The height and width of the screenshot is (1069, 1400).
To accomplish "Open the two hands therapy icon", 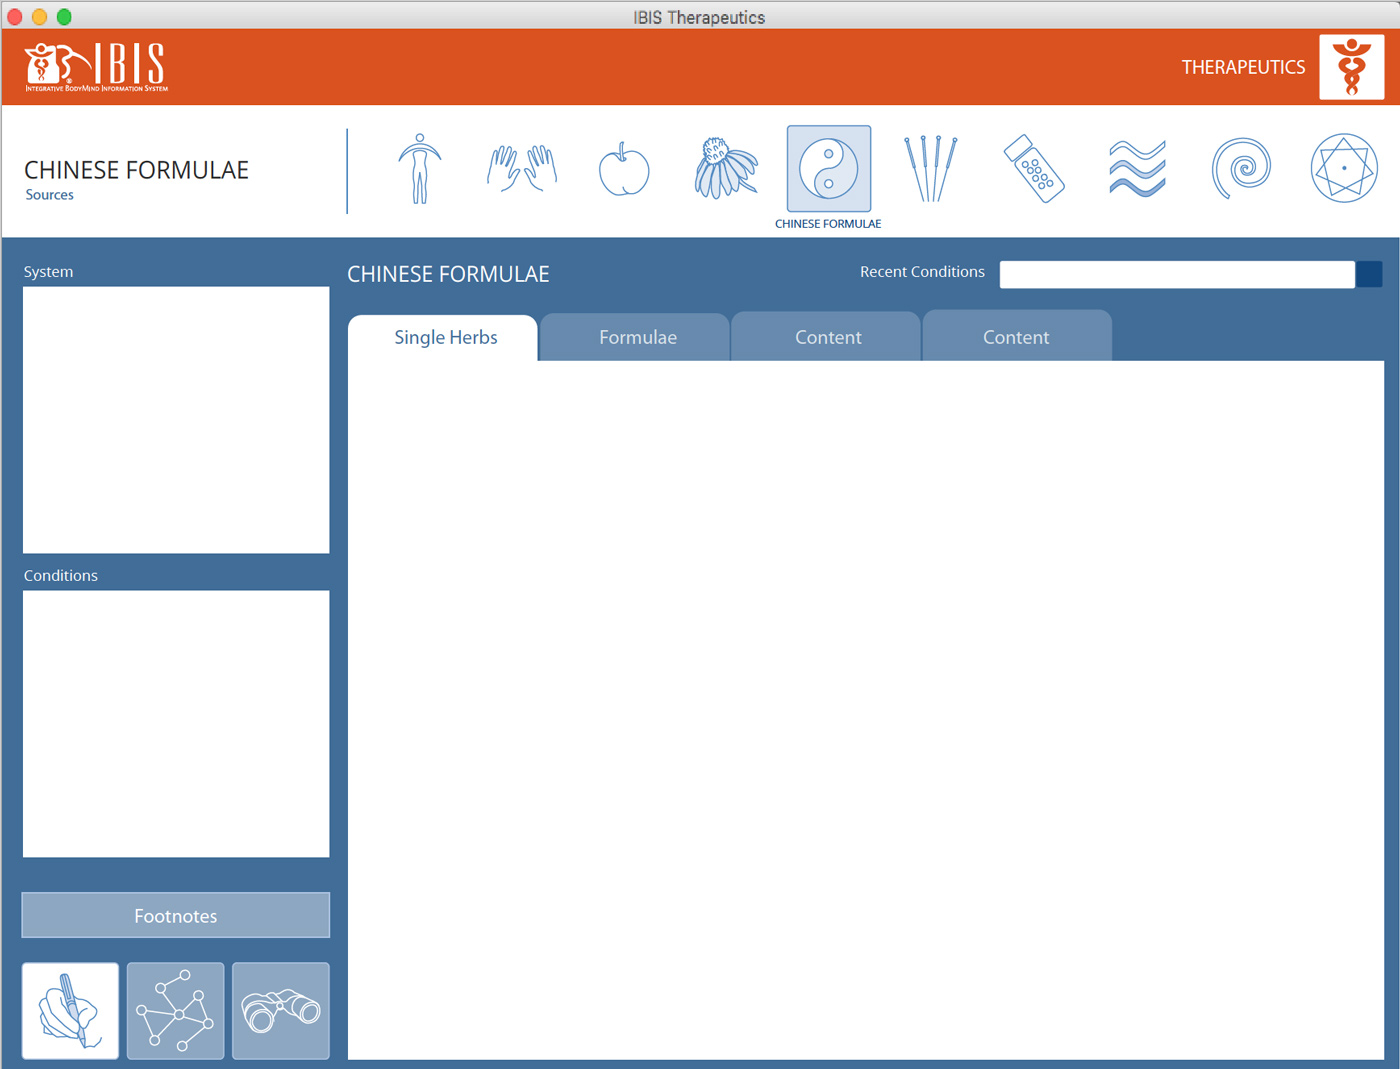I will (x=522, y=169).
